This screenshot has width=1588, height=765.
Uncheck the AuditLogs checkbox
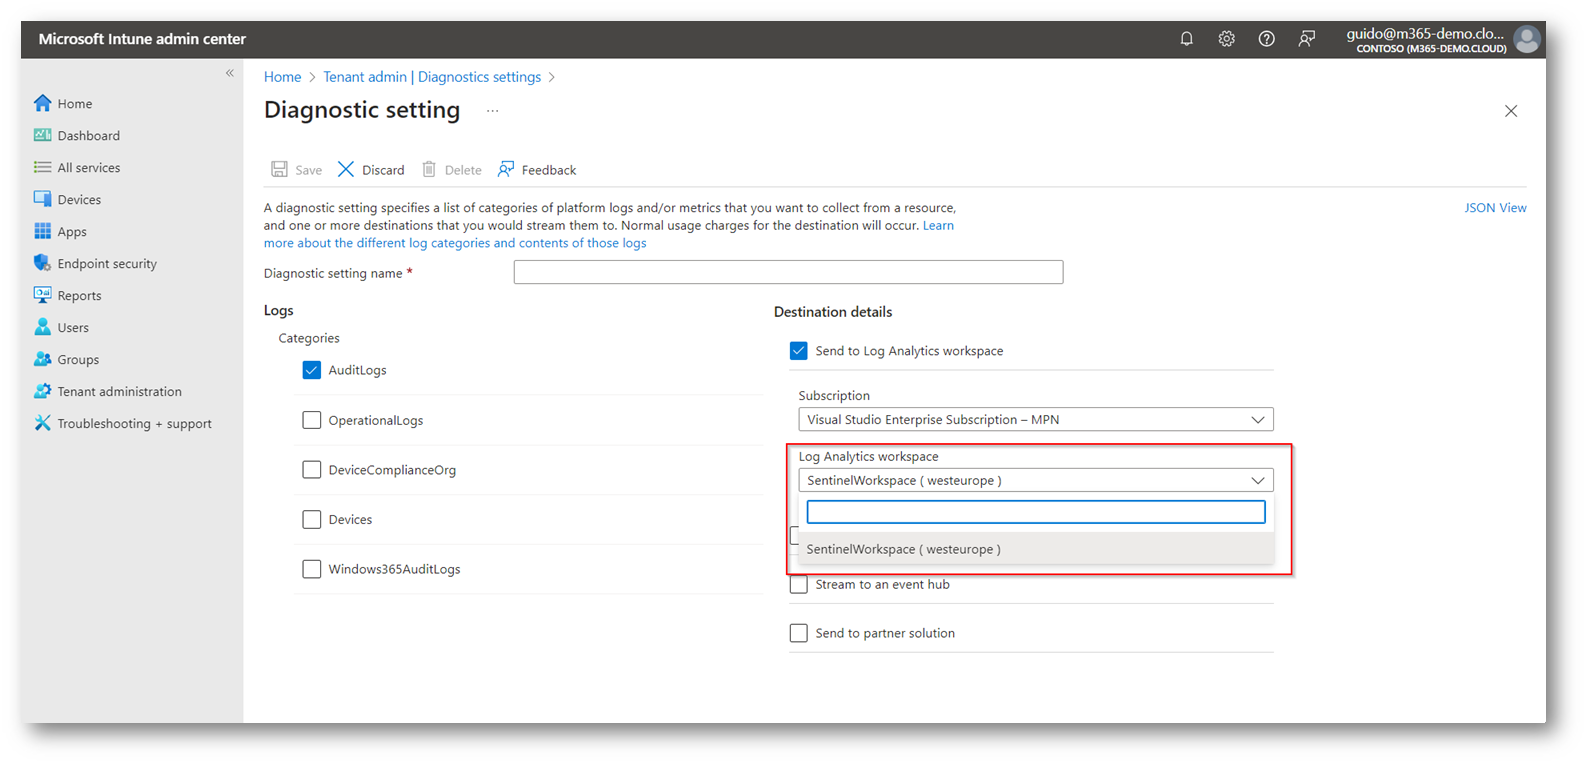click(x=312, y=370)
